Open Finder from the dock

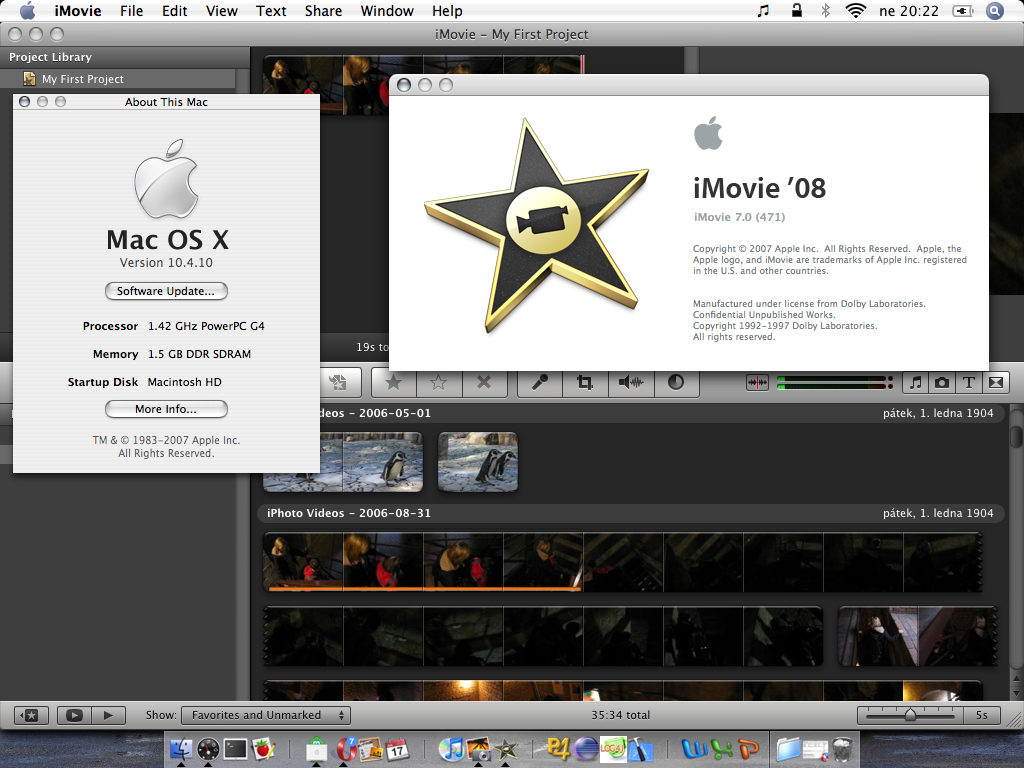point(181,748)
